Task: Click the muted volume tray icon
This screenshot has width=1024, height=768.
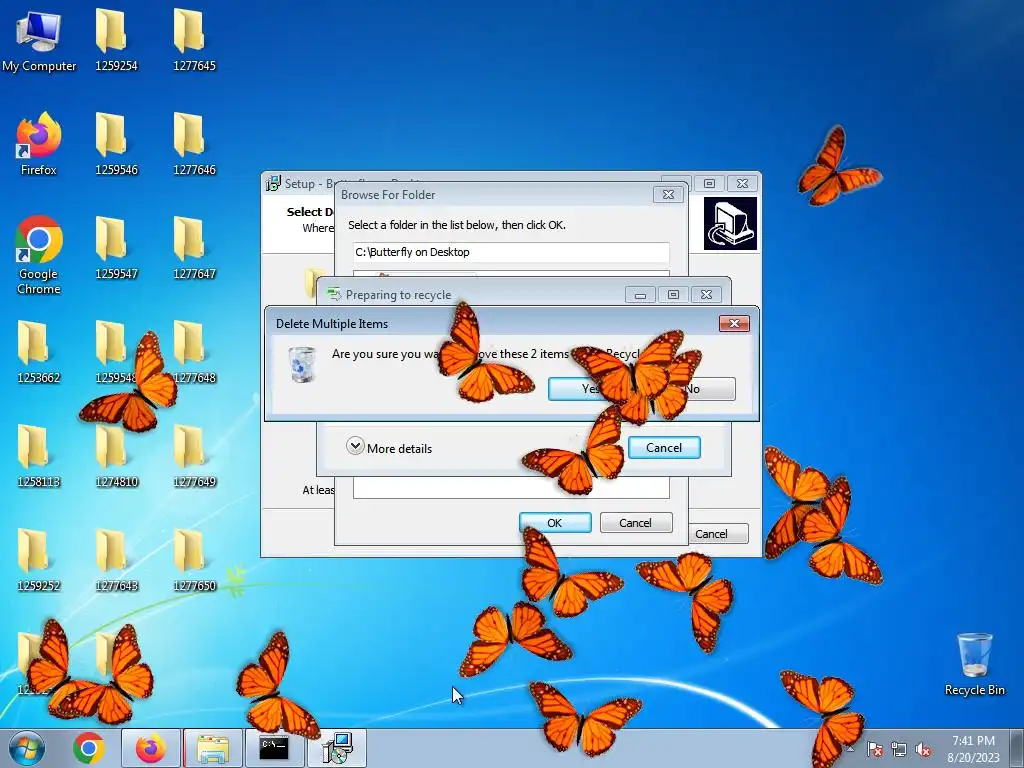Action: (x=923, y=750)
